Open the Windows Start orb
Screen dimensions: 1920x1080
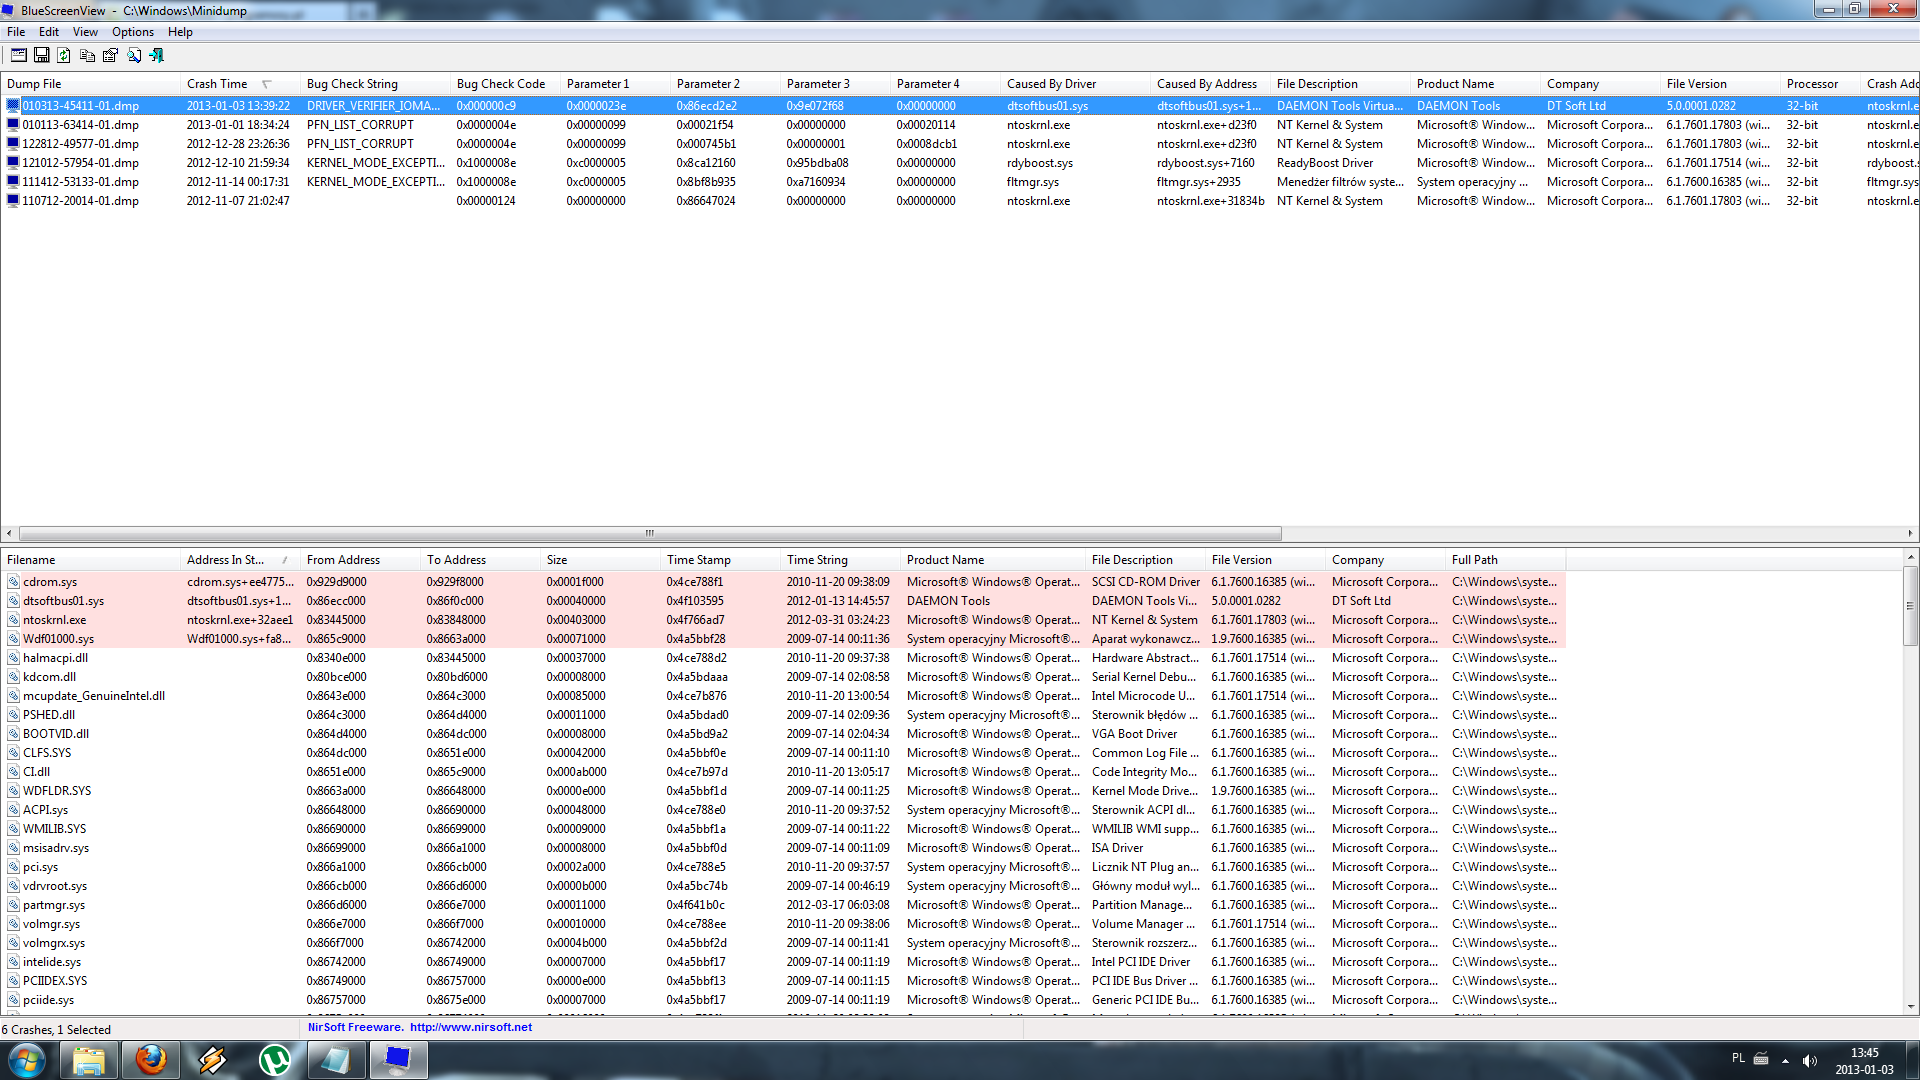pos(27,1060)
